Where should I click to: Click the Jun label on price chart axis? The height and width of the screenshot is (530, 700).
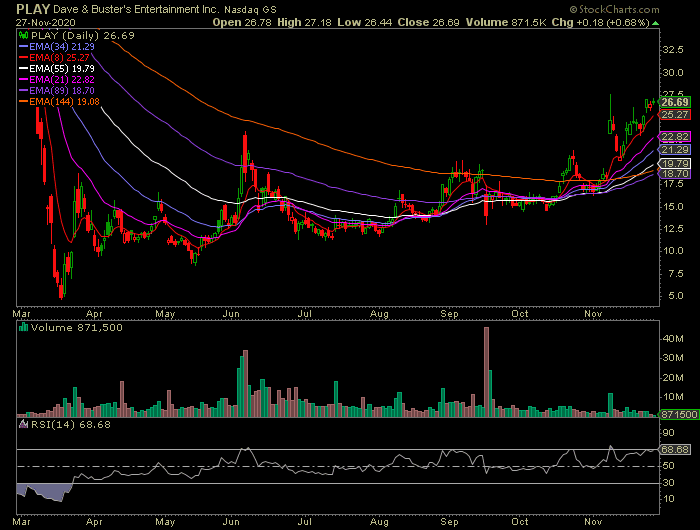[231, 314]
